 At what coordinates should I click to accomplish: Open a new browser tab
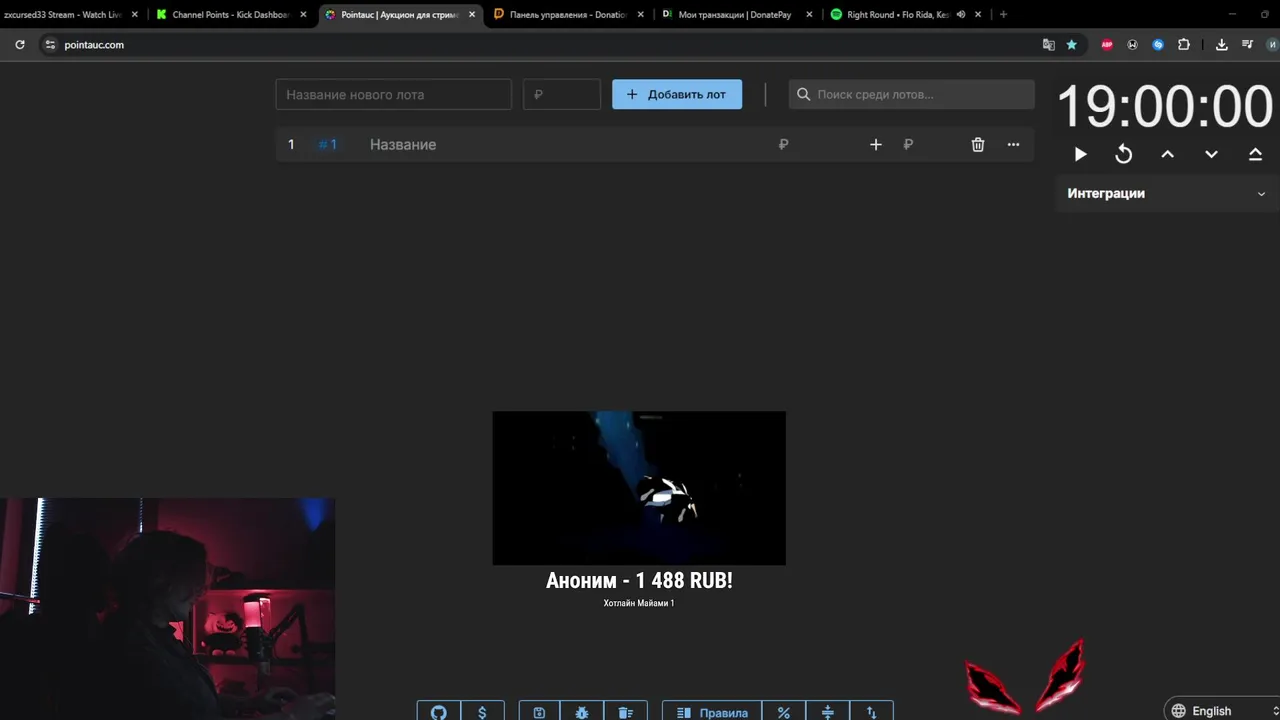1003,14
